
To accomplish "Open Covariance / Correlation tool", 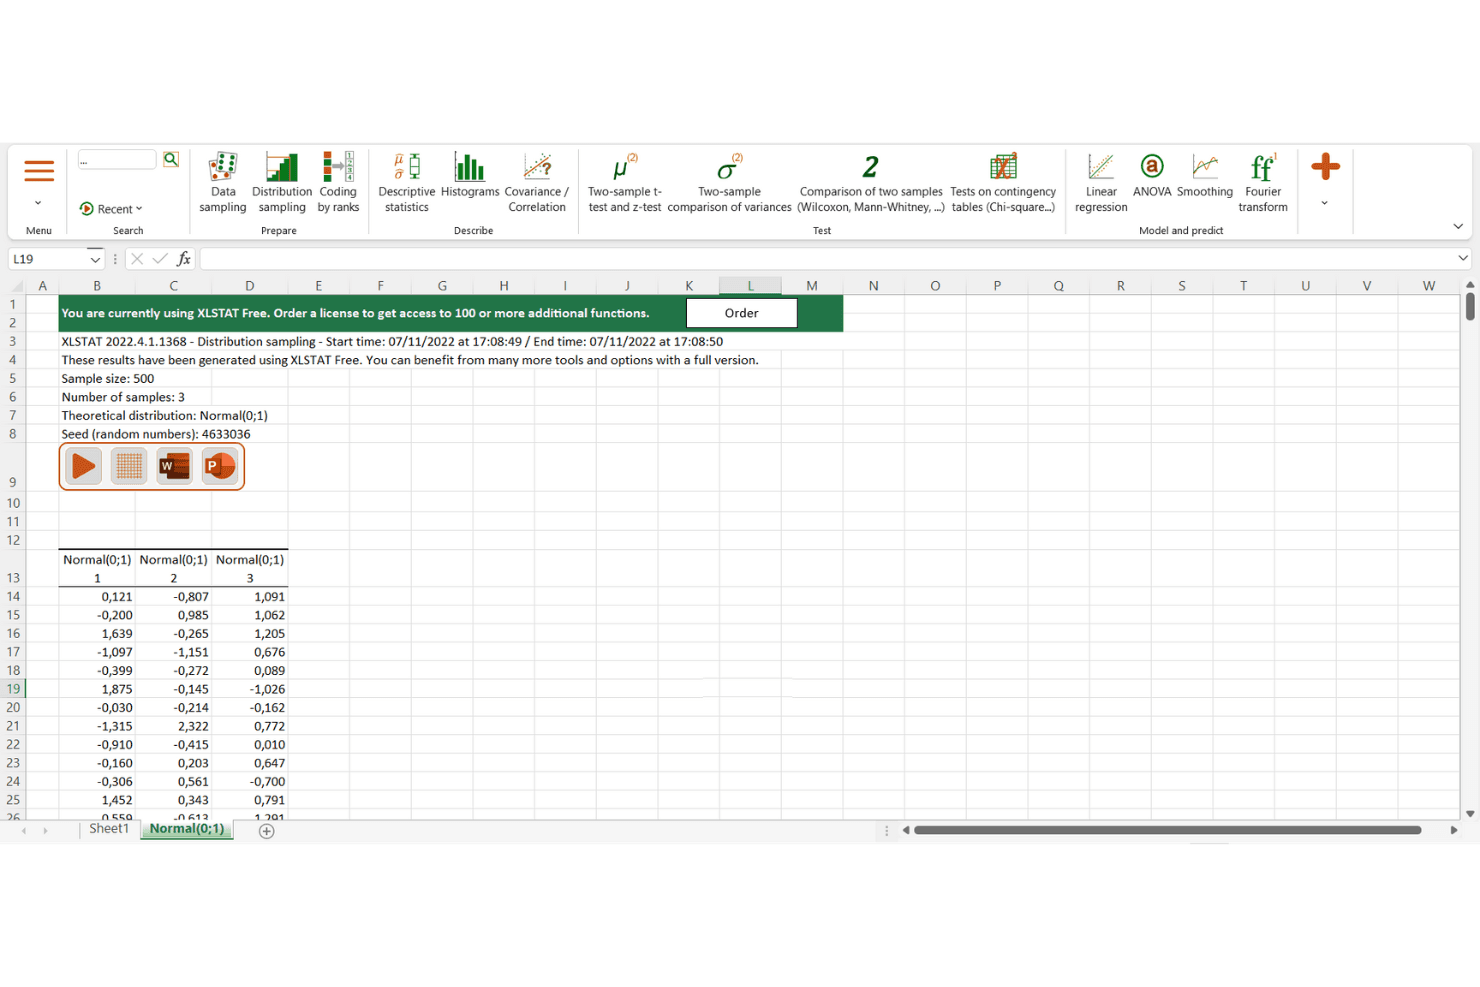I will (537, 182).
